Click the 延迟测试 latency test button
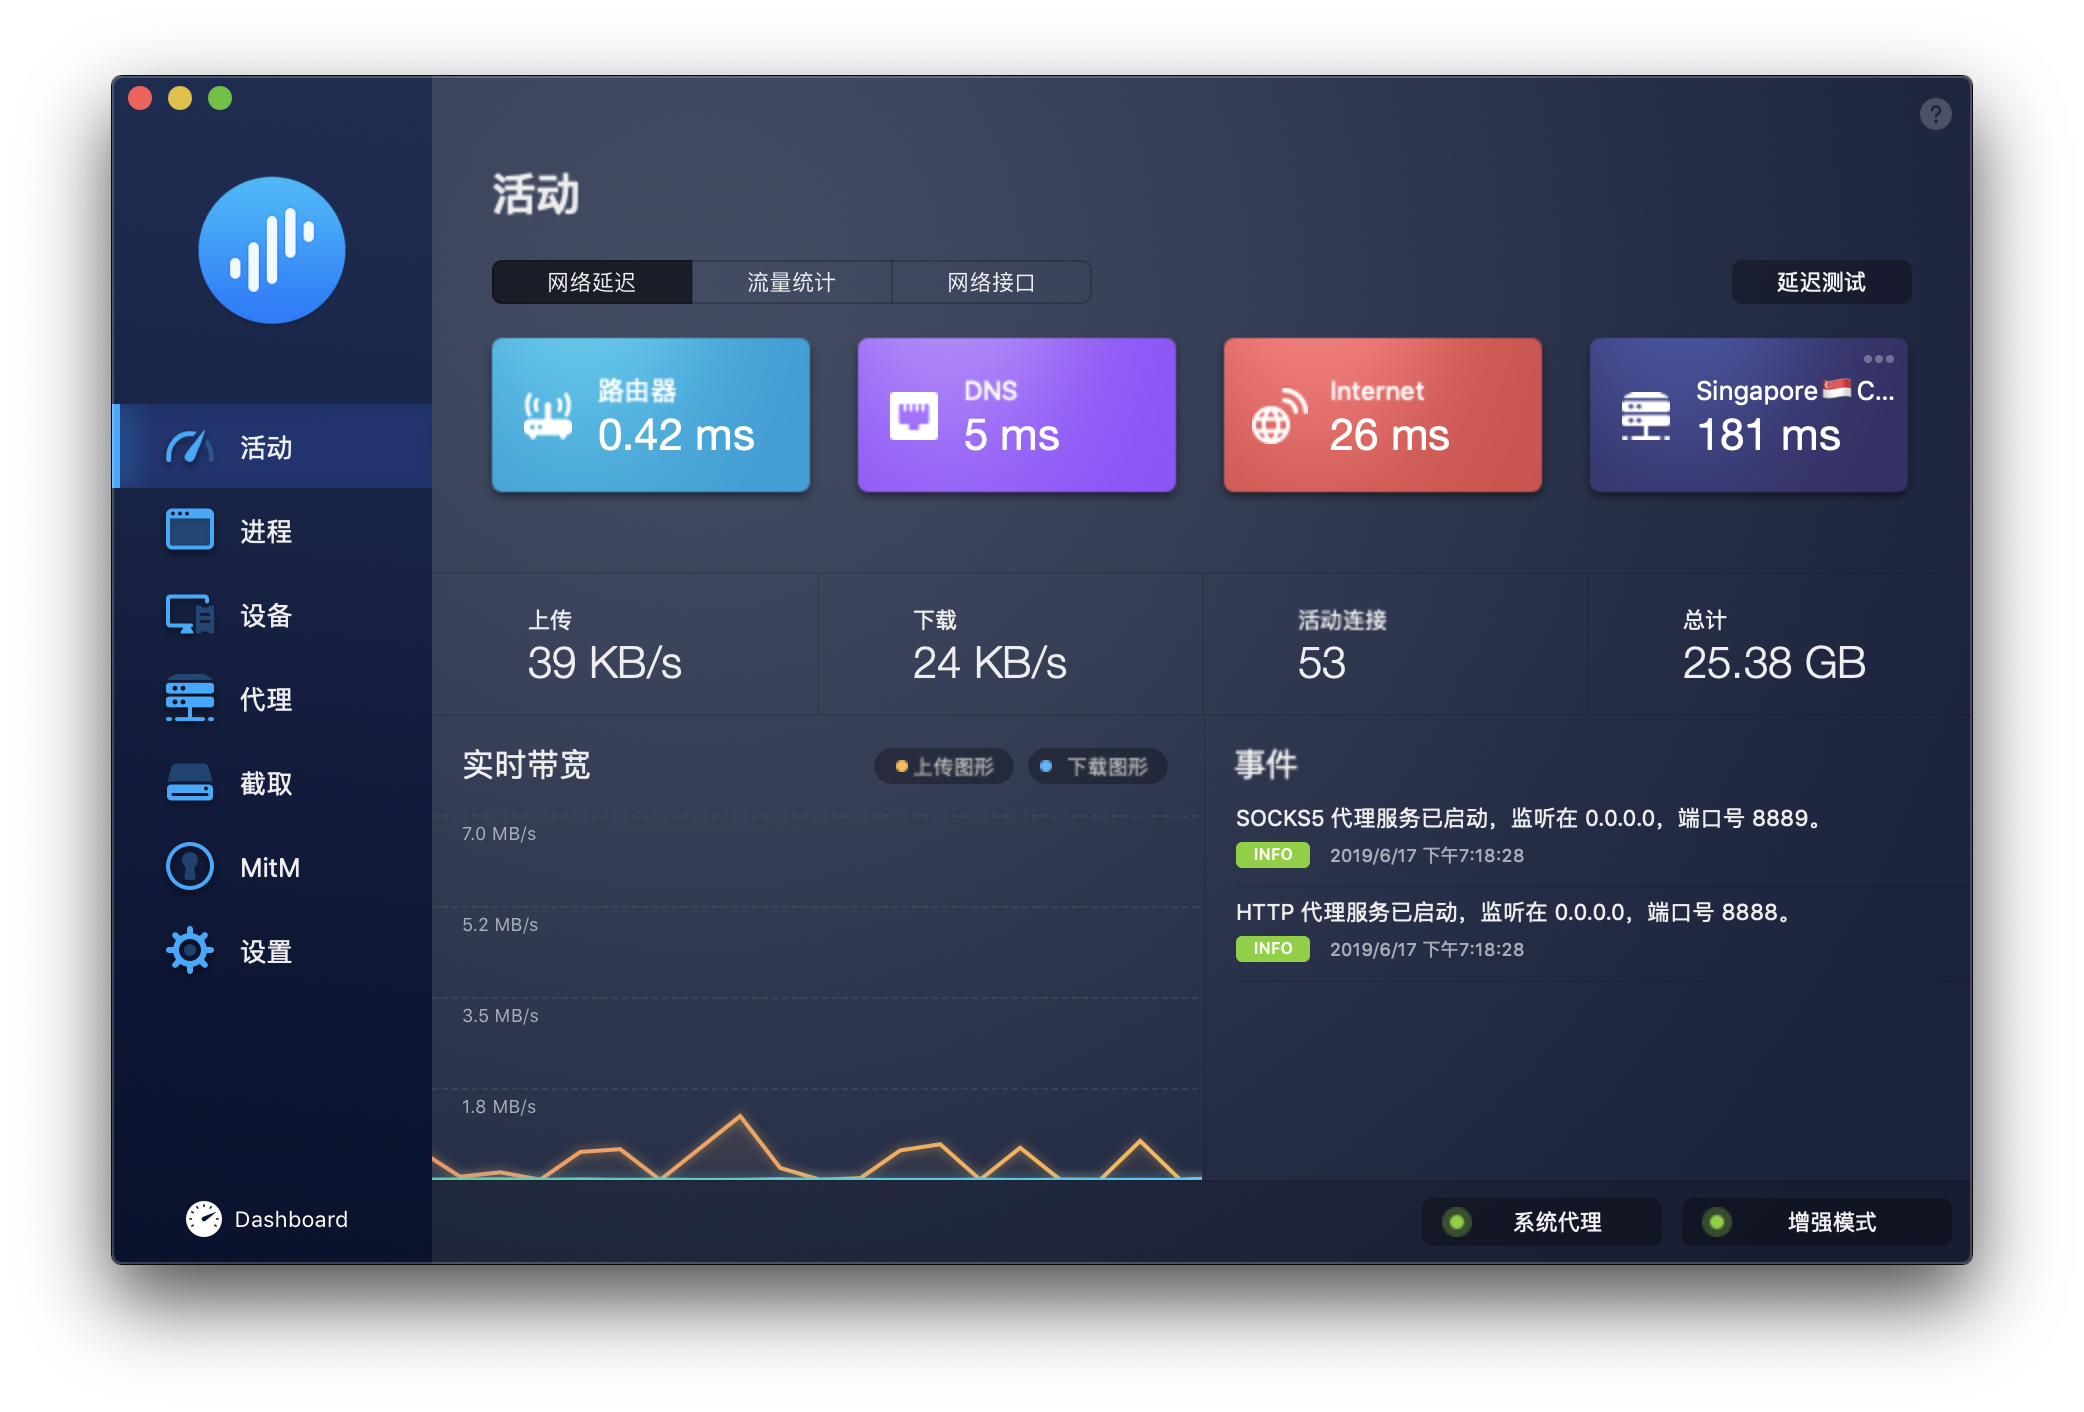Screen dimensions: 2084x1412 pos(1820,282)
